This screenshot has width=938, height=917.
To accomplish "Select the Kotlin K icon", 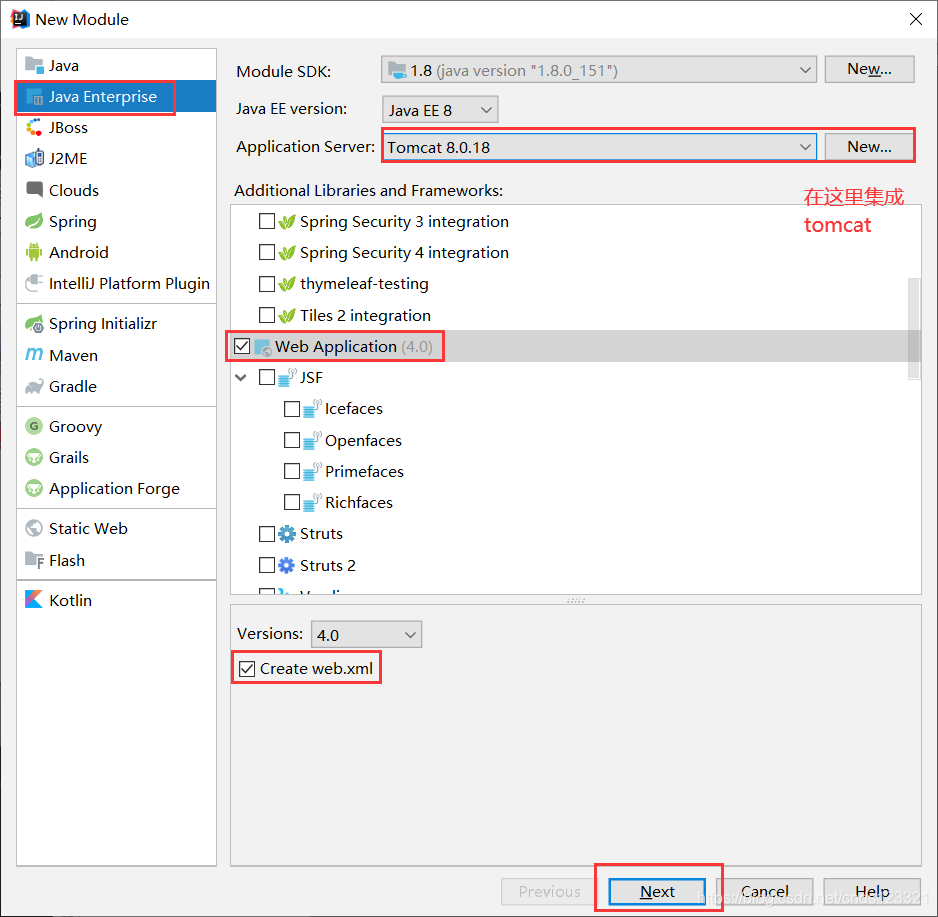I will (x=34, y=599).
